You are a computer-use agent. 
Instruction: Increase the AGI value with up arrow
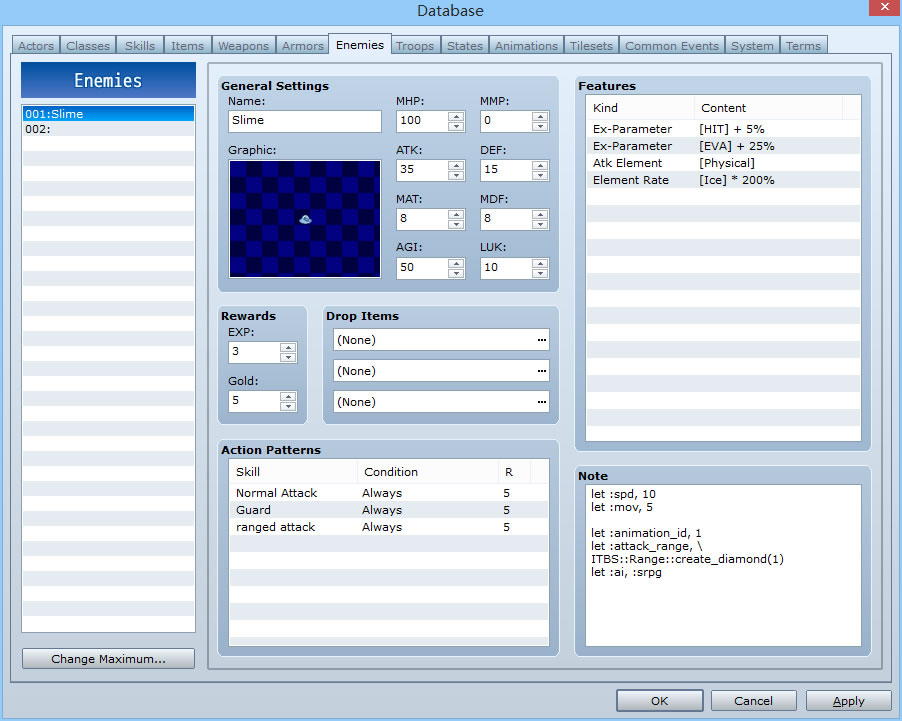pos(456,263)
